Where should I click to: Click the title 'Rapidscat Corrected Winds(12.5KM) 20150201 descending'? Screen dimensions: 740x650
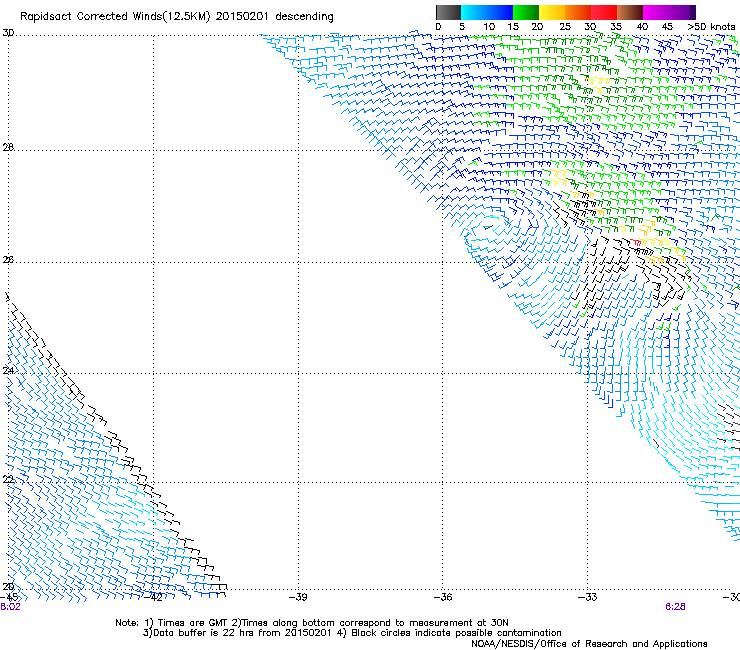tap(177, 17)
